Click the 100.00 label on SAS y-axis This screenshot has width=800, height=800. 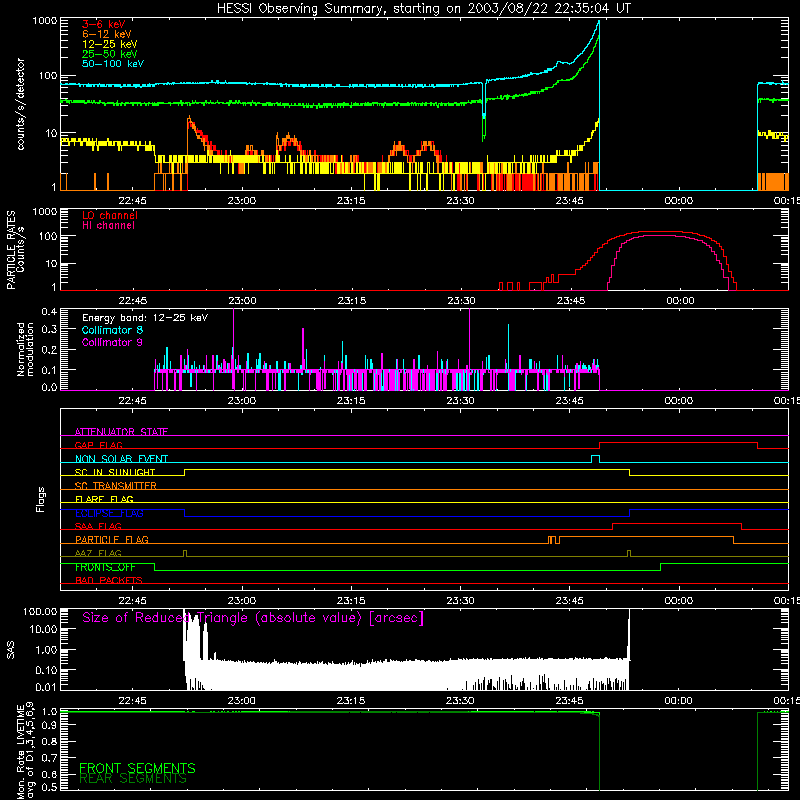pyautogui.click(x=40, y=611)
